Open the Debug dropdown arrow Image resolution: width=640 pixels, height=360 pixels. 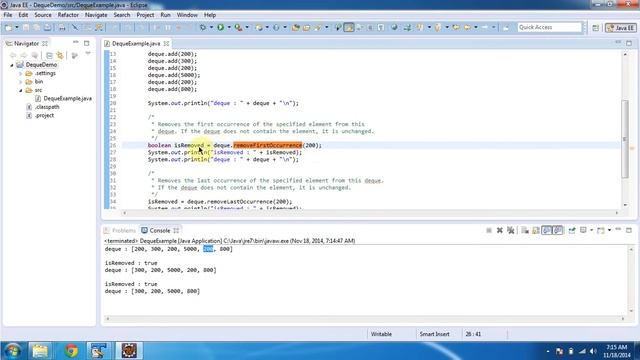tap(211, 27)
